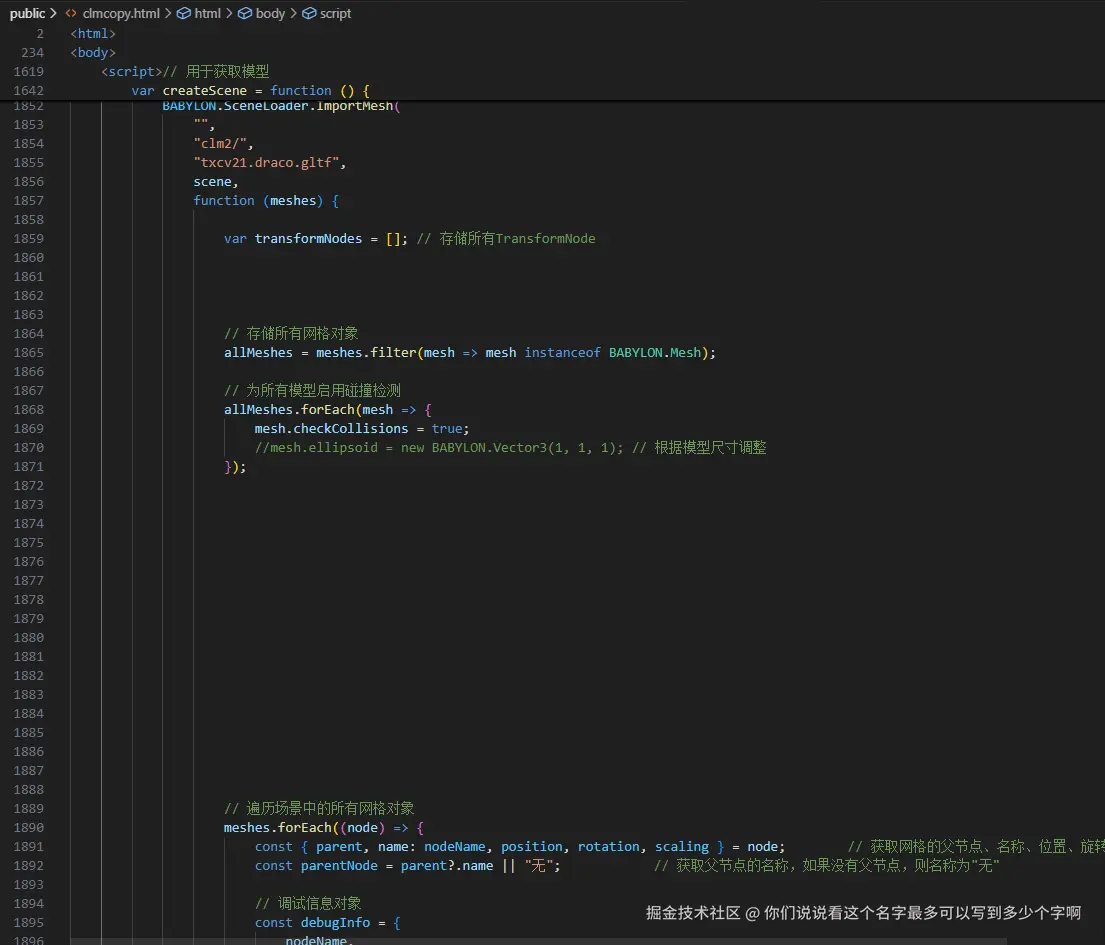Click 'scaling' in the destructuring line

click(681, 846)
